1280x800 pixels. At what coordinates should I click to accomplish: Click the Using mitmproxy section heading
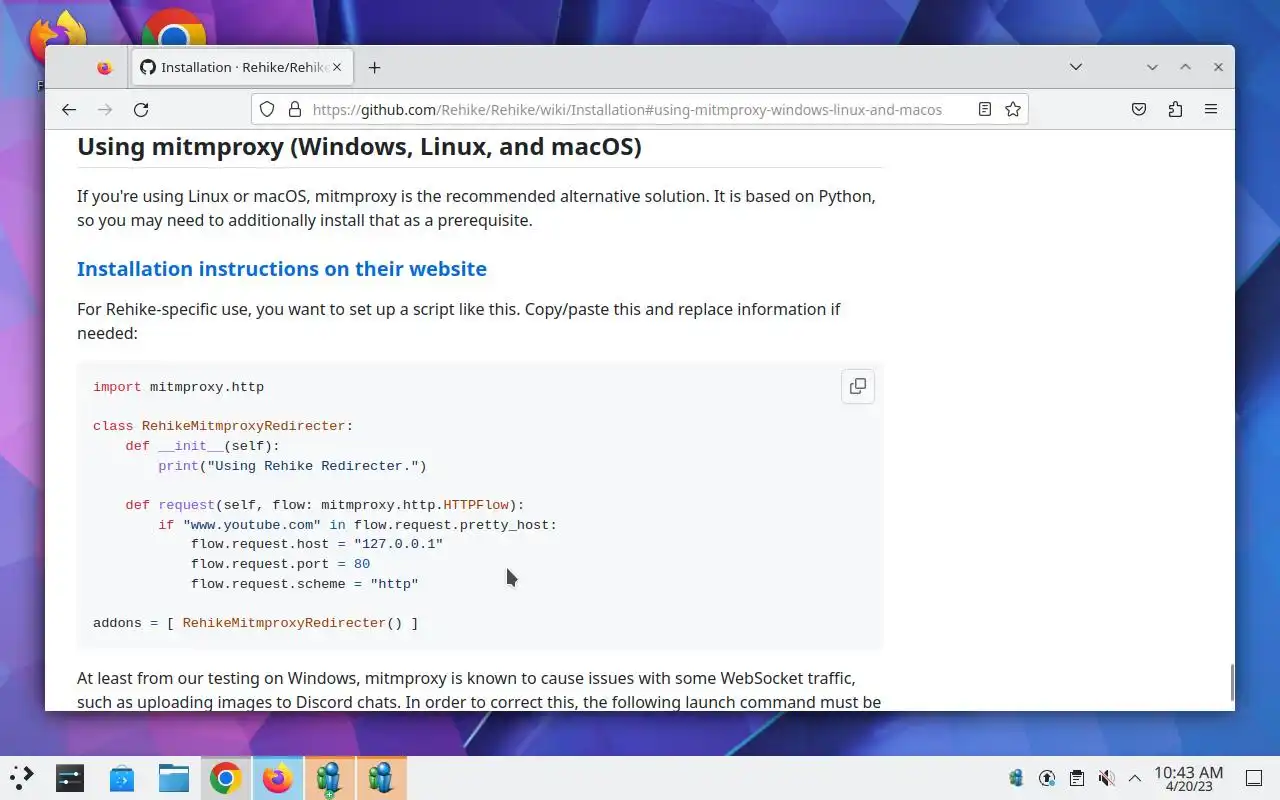[x=359, y=147]
